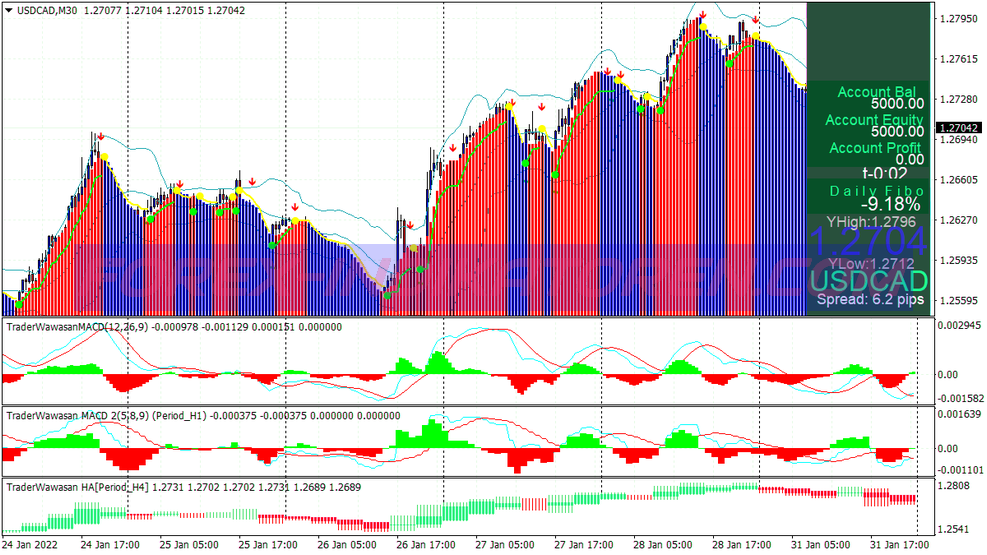The image size is (987, 555).
Task: Click the leftmost red sell arrow
Action: click(99, 137)
